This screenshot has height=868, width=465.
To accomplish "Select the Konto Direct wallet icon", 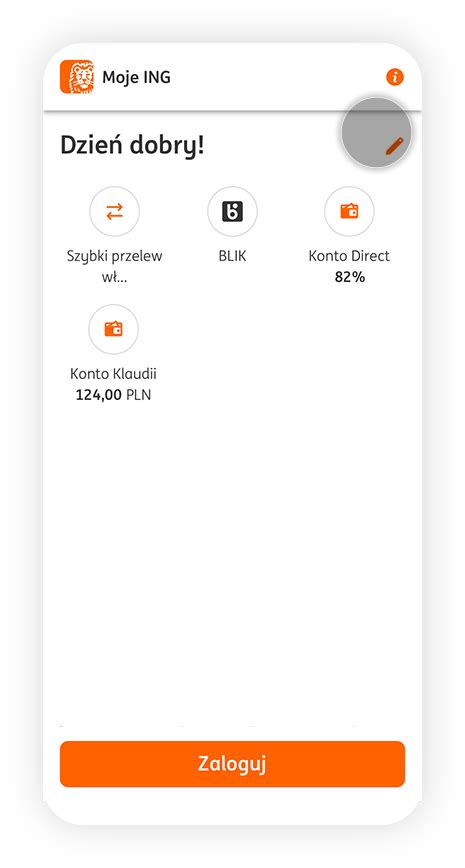I will click(x=349, y=211).
